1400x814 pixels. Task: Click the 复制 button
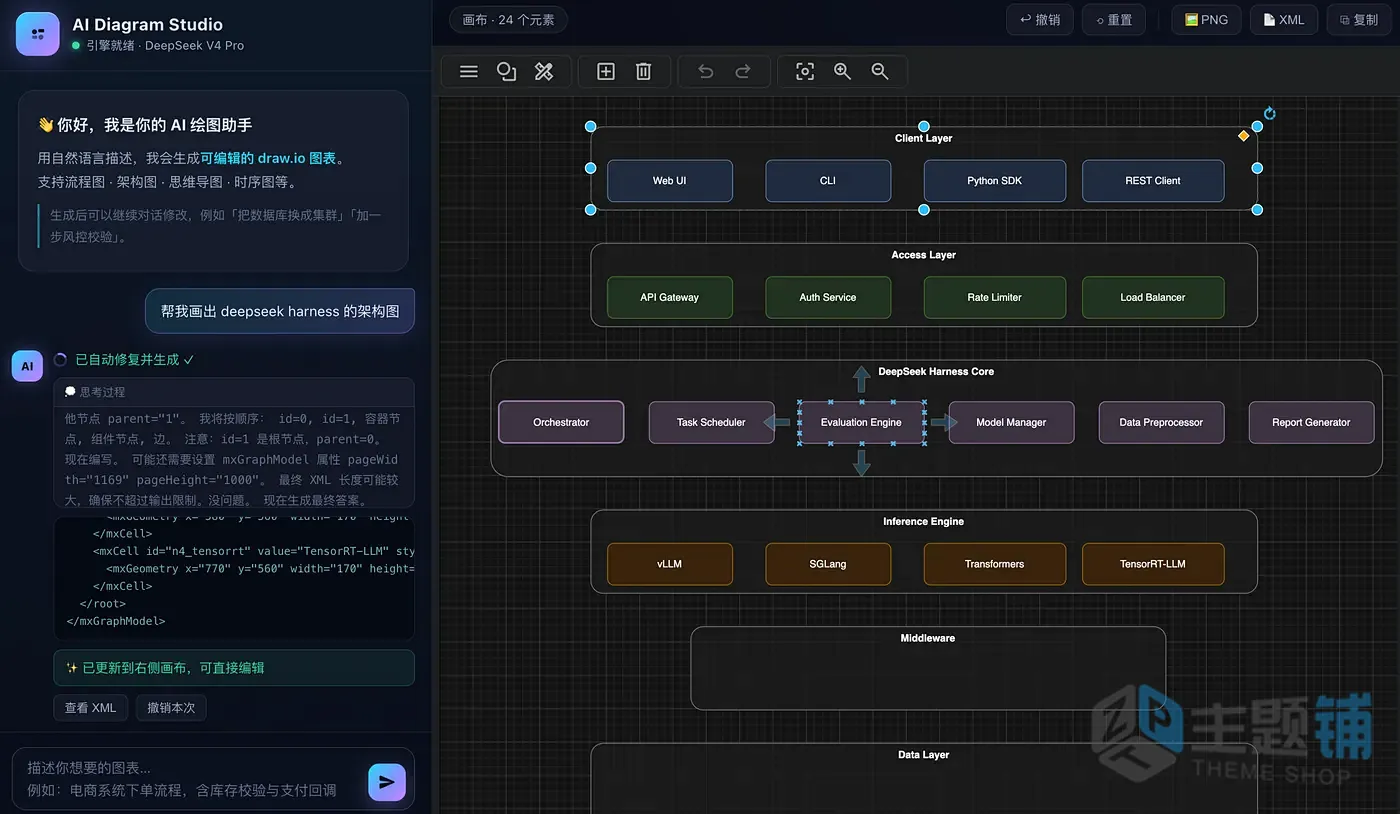click(1358, 20)
